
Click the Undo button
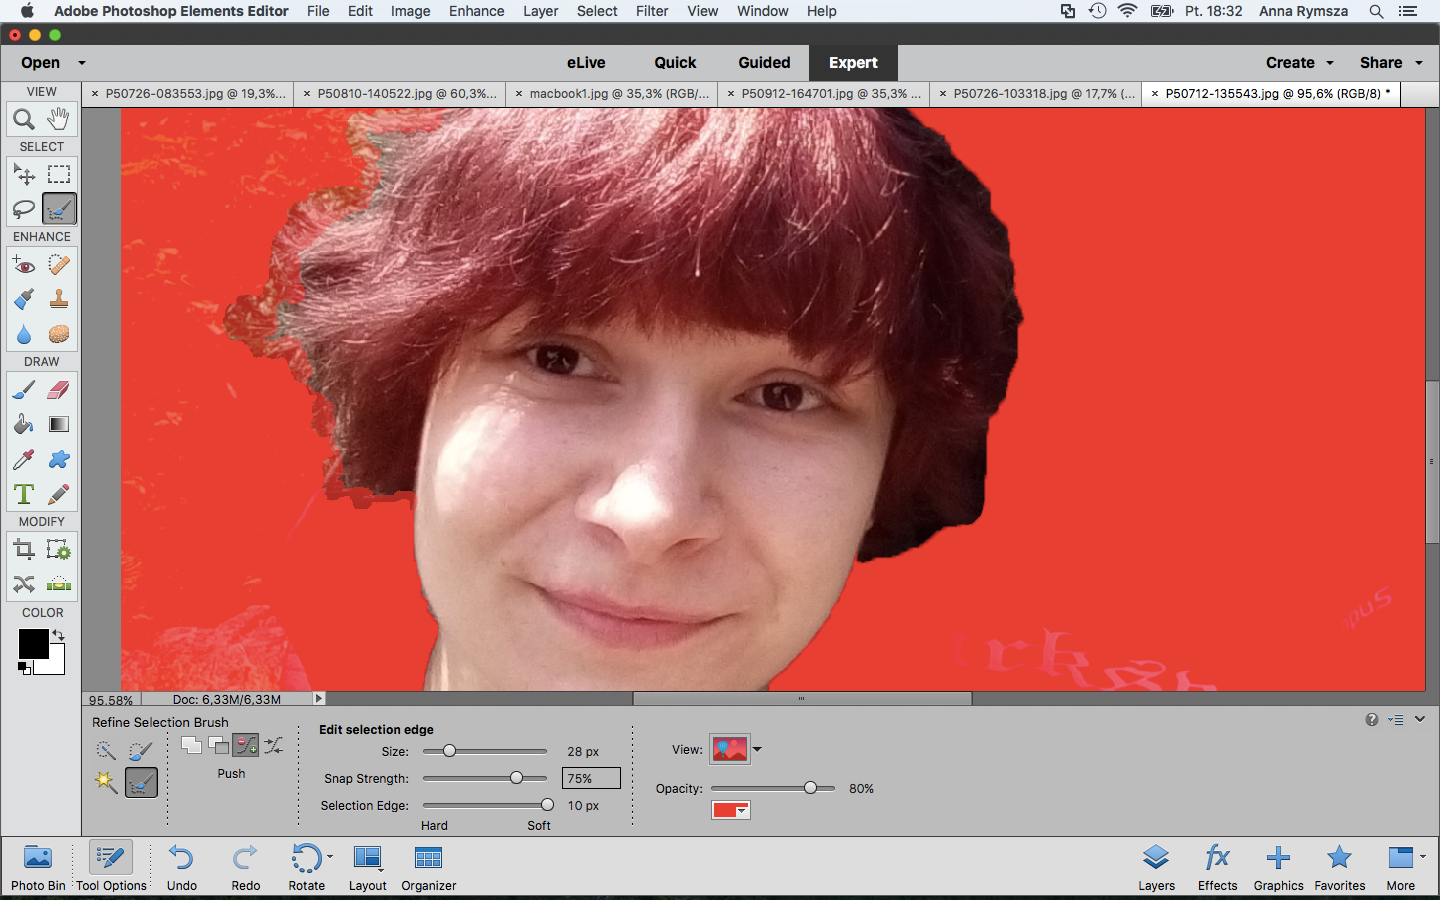(x=182, y=867)
